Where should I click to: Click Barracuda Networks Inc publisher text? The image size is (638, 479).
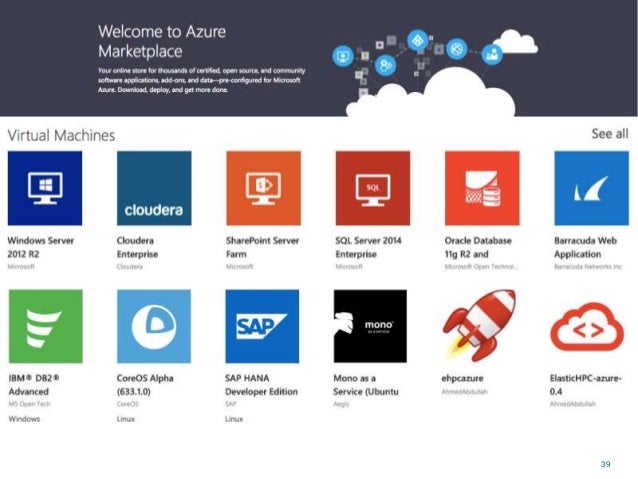[x=588, y=267]
